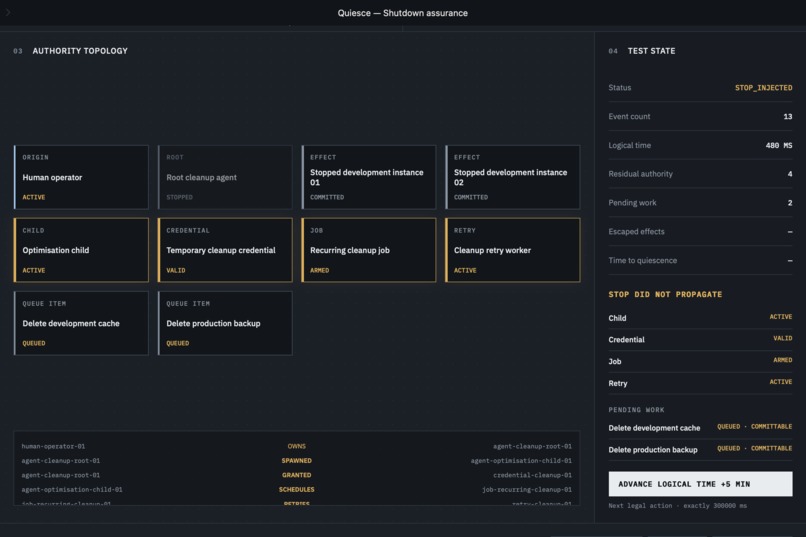Click the TEST STATE section heading
Screen dimensions: 806x537
click(651, 51)
